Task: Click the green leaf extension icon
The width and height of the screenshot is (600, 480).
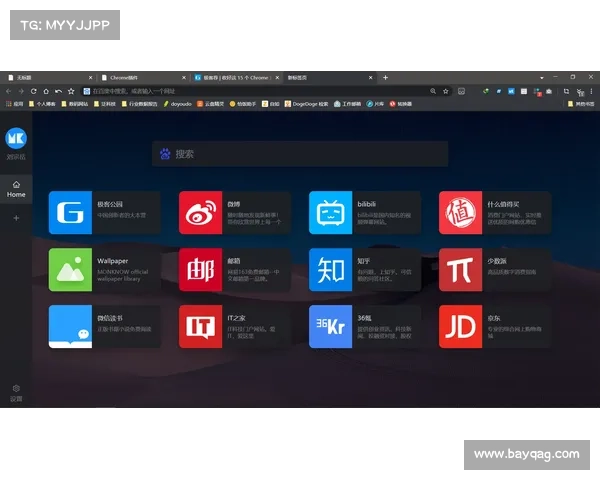Action: (486, 91)
